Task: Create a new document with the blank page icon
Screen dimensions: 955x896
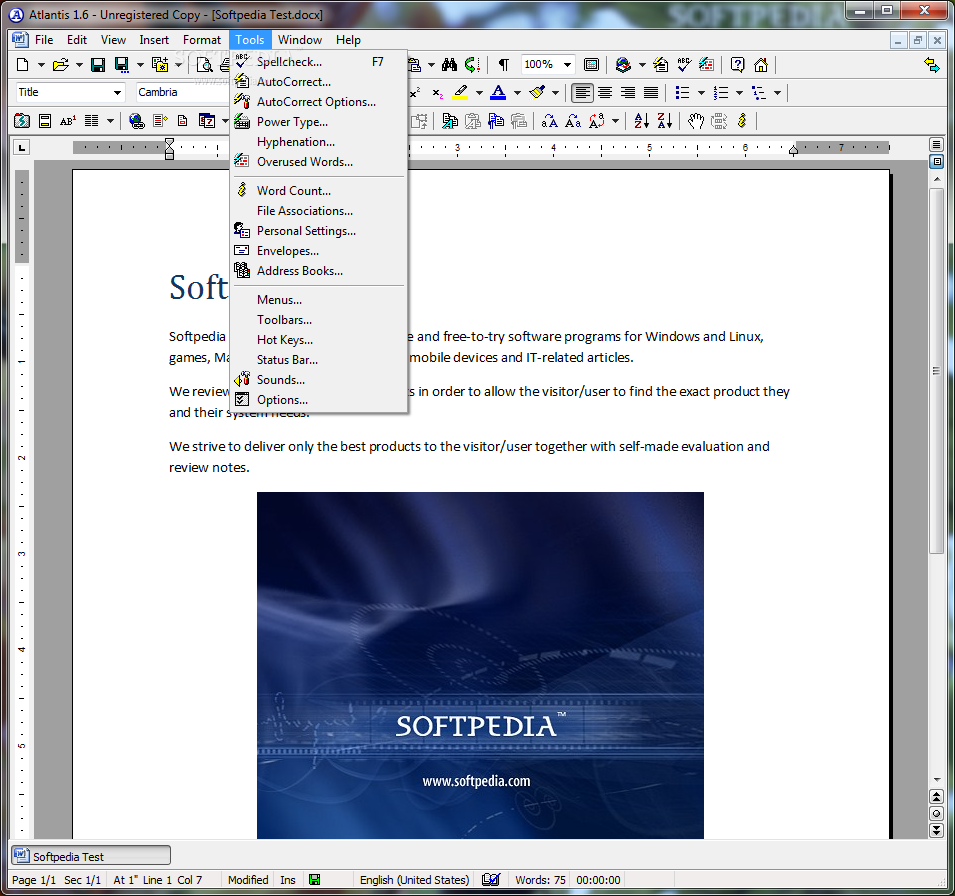Action: pos(23,65)
